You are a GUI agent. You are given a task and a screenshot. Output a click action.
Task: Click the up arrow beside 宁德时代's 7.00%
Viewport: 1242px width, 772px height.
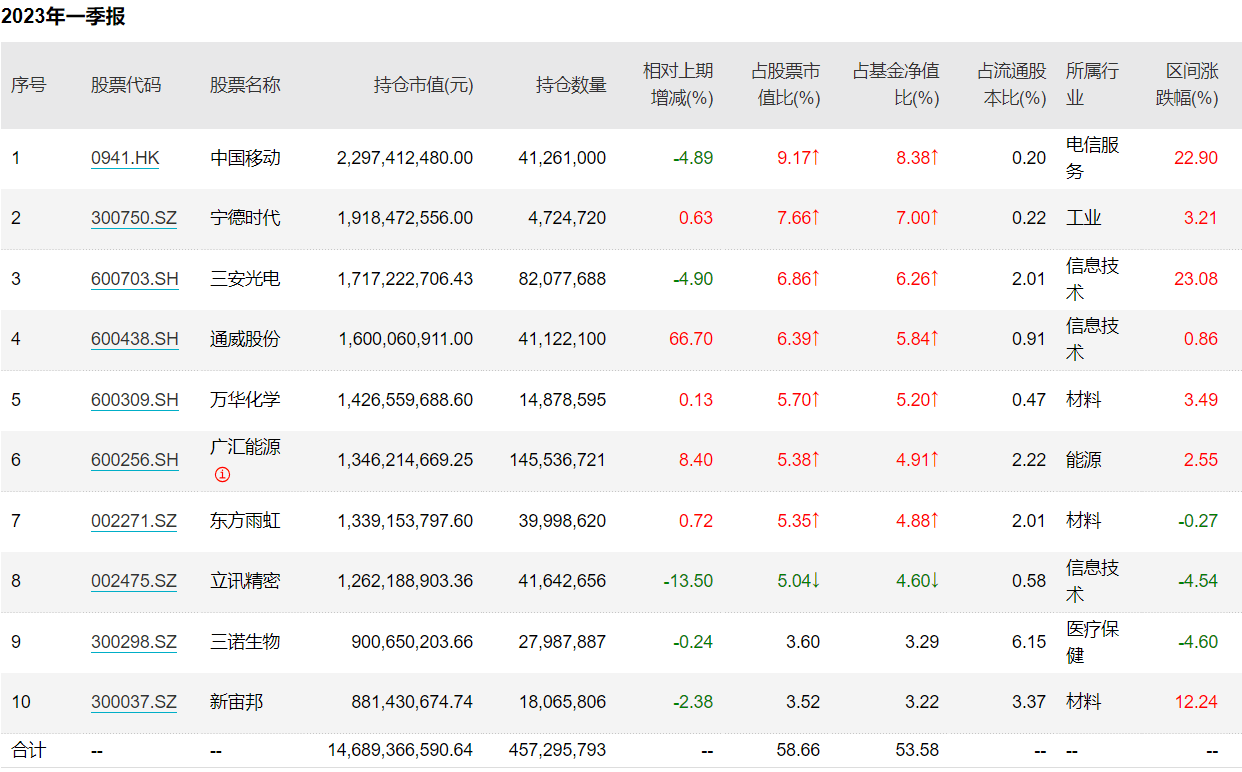[x=936, y=218]
